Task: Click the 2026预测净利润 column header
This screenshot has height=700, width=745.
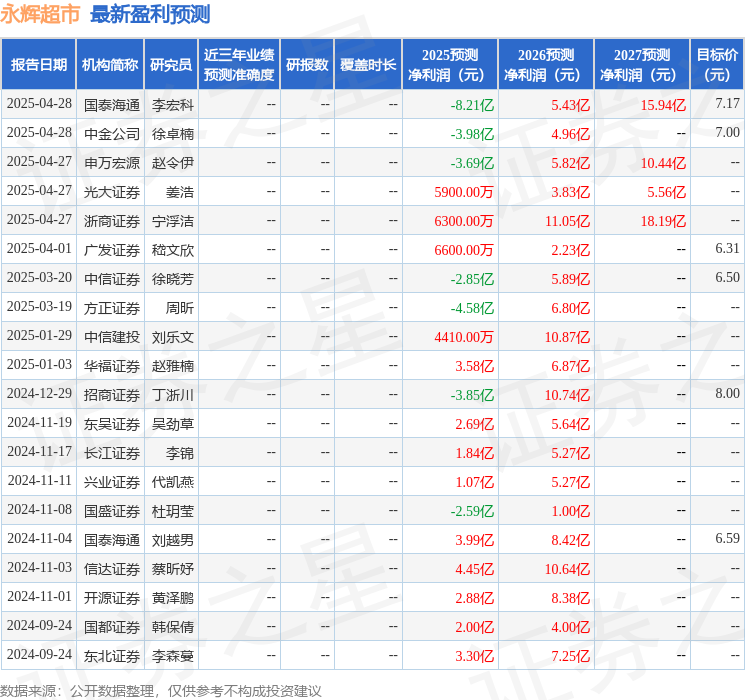Action: pyautogui.click(x=546, y=65)
